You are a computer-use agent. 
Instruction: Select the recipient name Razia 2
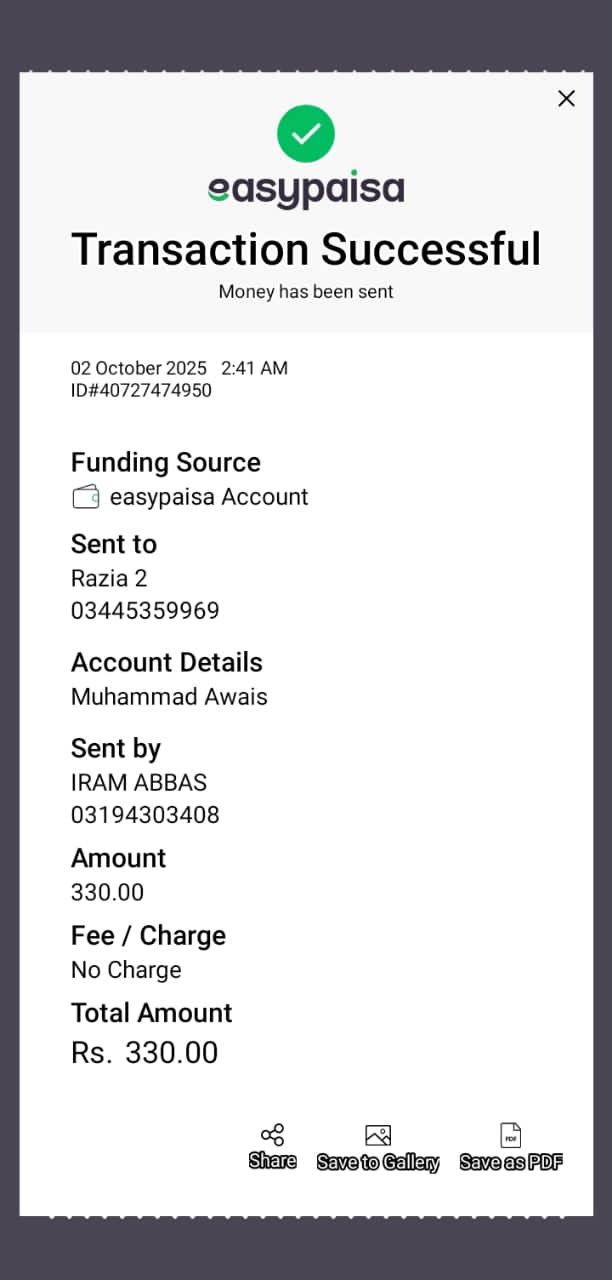click(109, 578)
